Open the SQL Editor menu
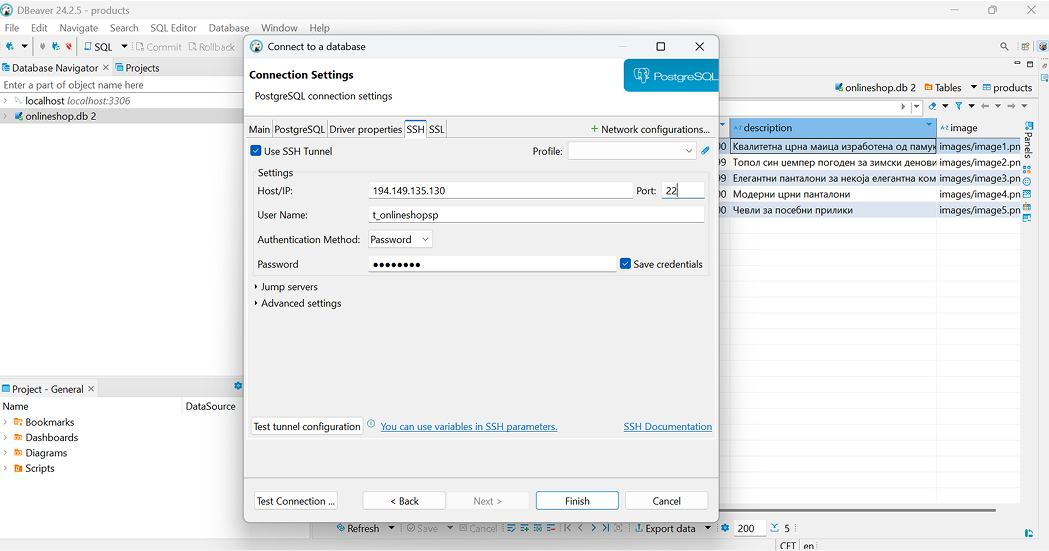The height and width of the screenshot is (551, 1049). click(x=173, y=28)
